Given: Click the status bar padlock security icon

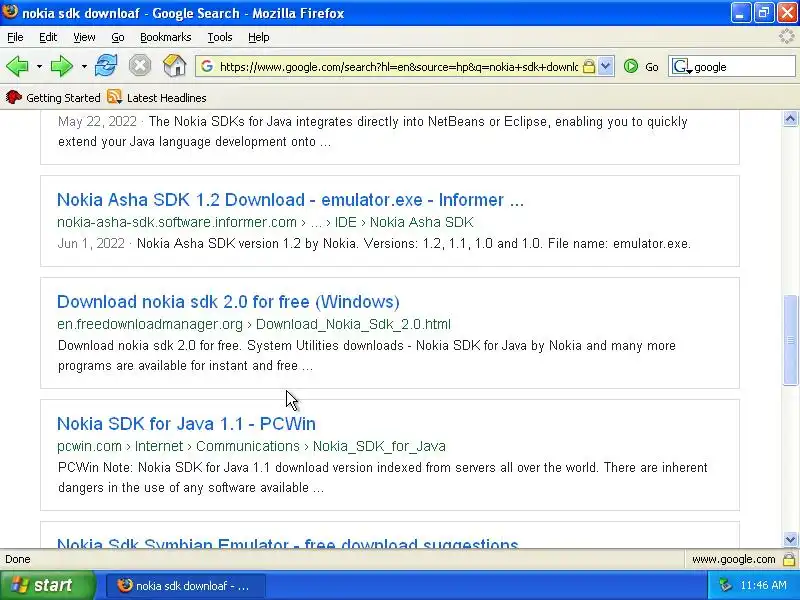Looking at the screenshot, I should [789, 559].
